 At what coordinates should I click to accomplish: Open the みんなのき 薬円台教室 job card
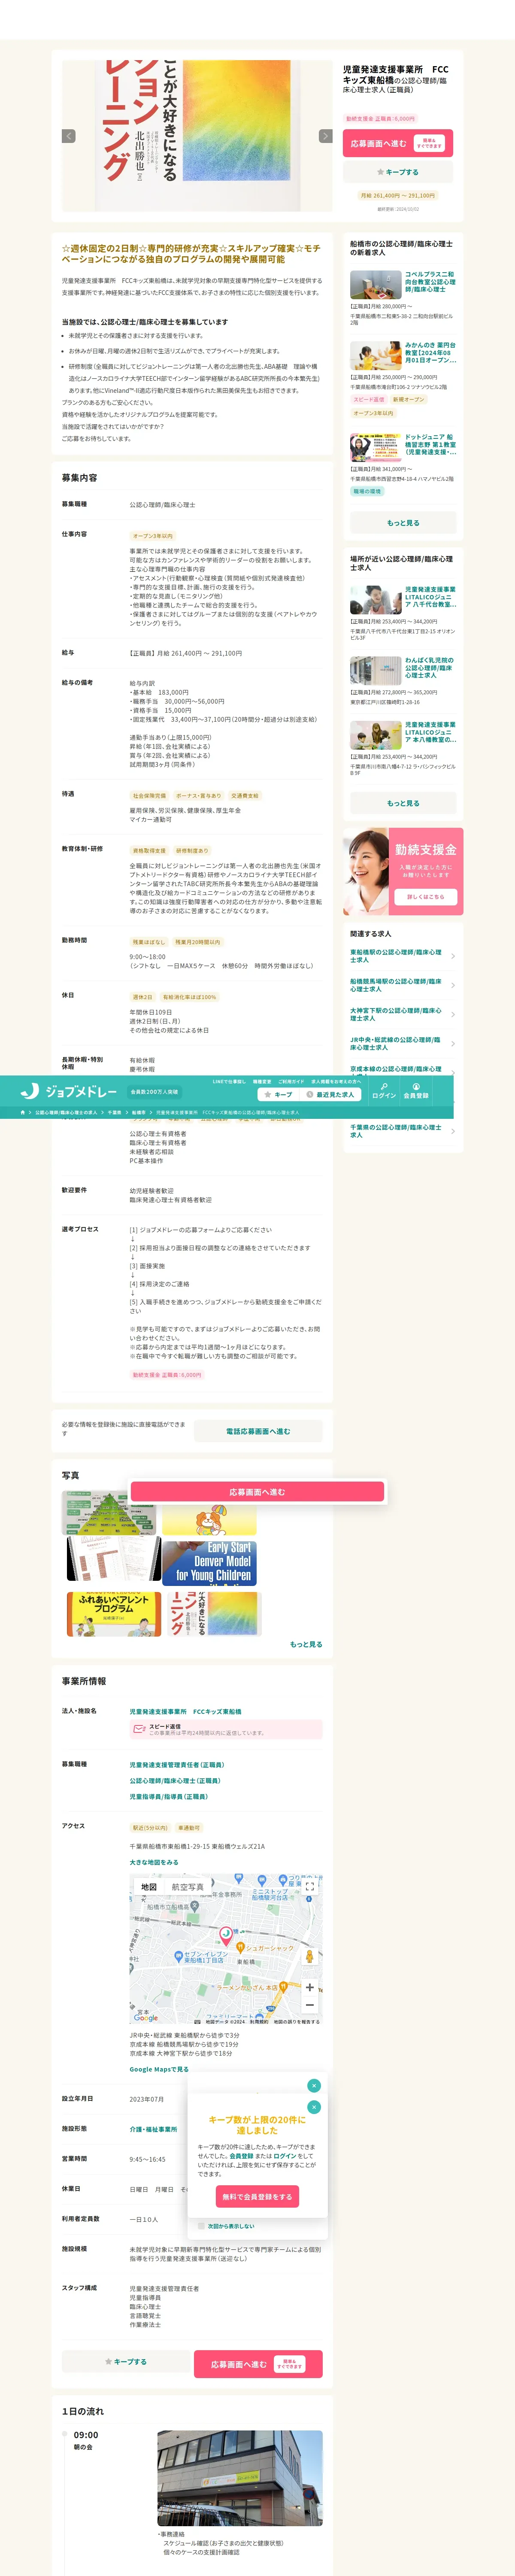pyautogui.click(x=402, y=379)
